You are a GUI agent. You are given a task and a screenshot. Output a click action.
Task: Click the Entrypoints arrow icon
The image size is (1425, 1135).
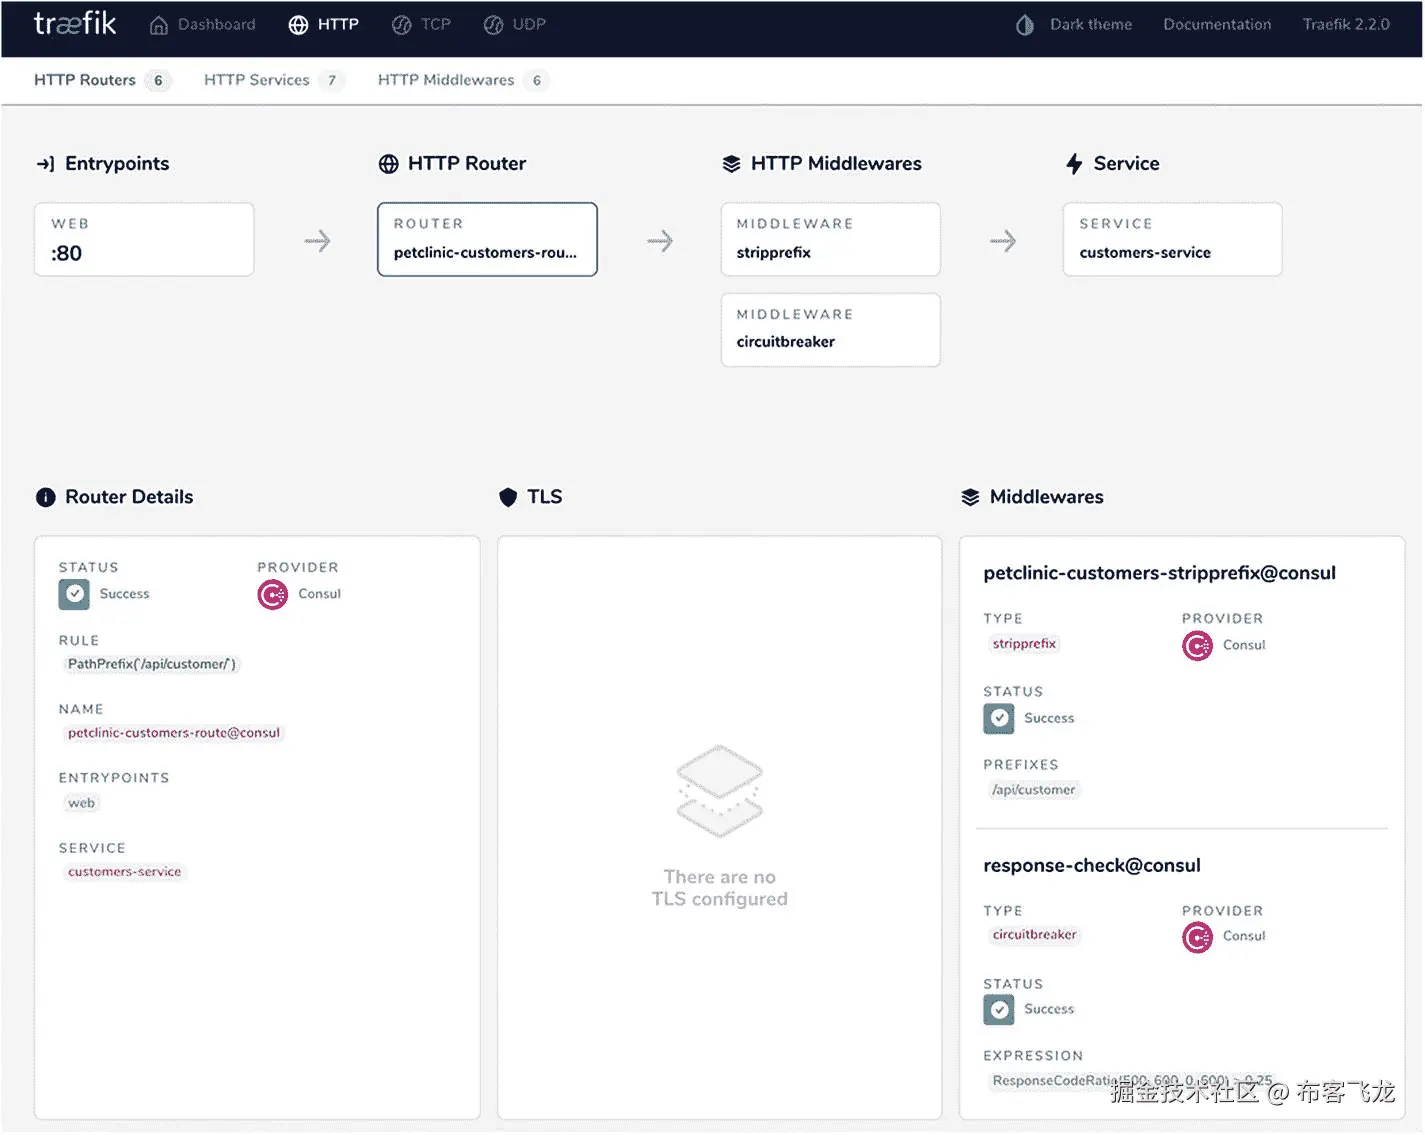click(x=45, y=164)
